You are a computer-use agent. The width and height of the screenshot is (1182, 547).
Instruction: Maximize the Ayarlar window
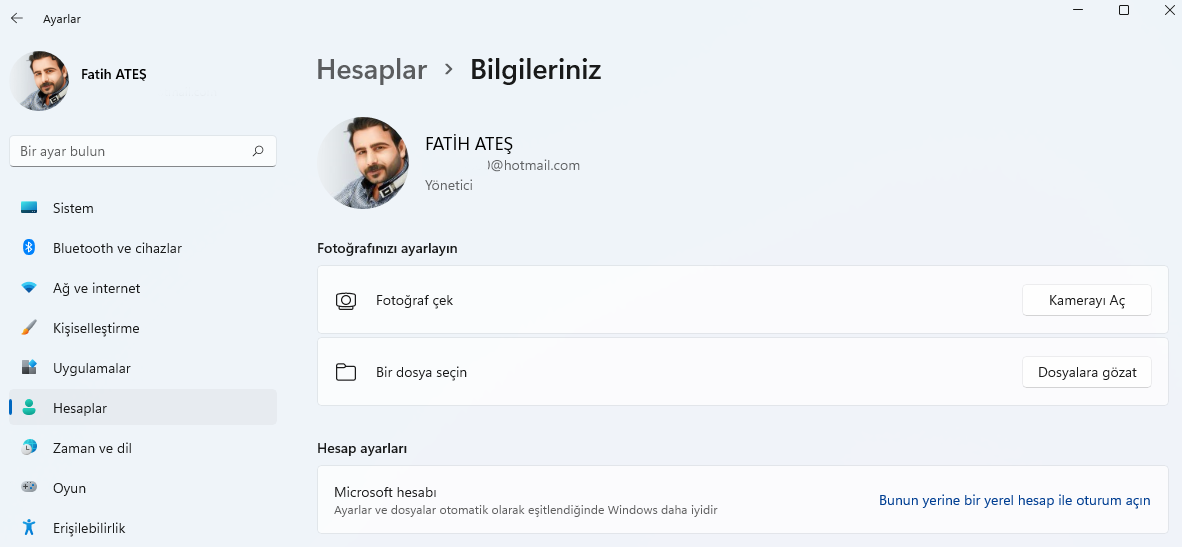click(1123, 10)
